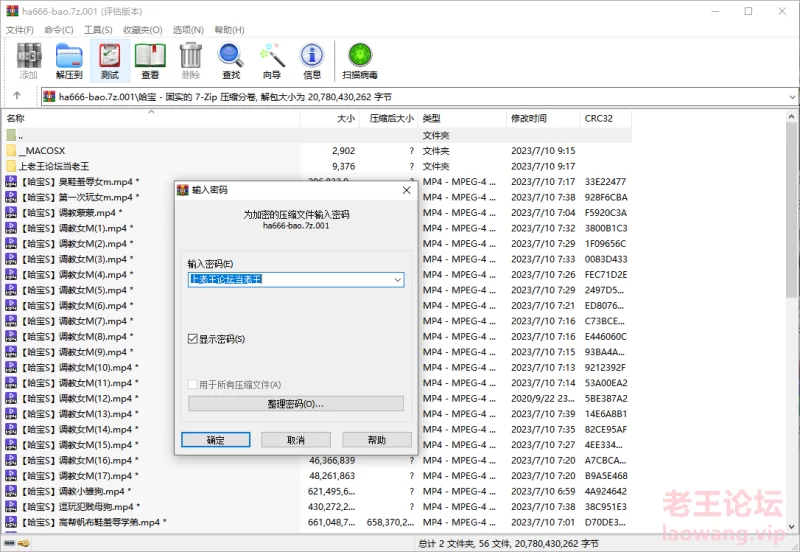Select the _MACOSX folder icon
Image resolution: width=800 pixels, height=552 pixels.
(x=11, y=150)
